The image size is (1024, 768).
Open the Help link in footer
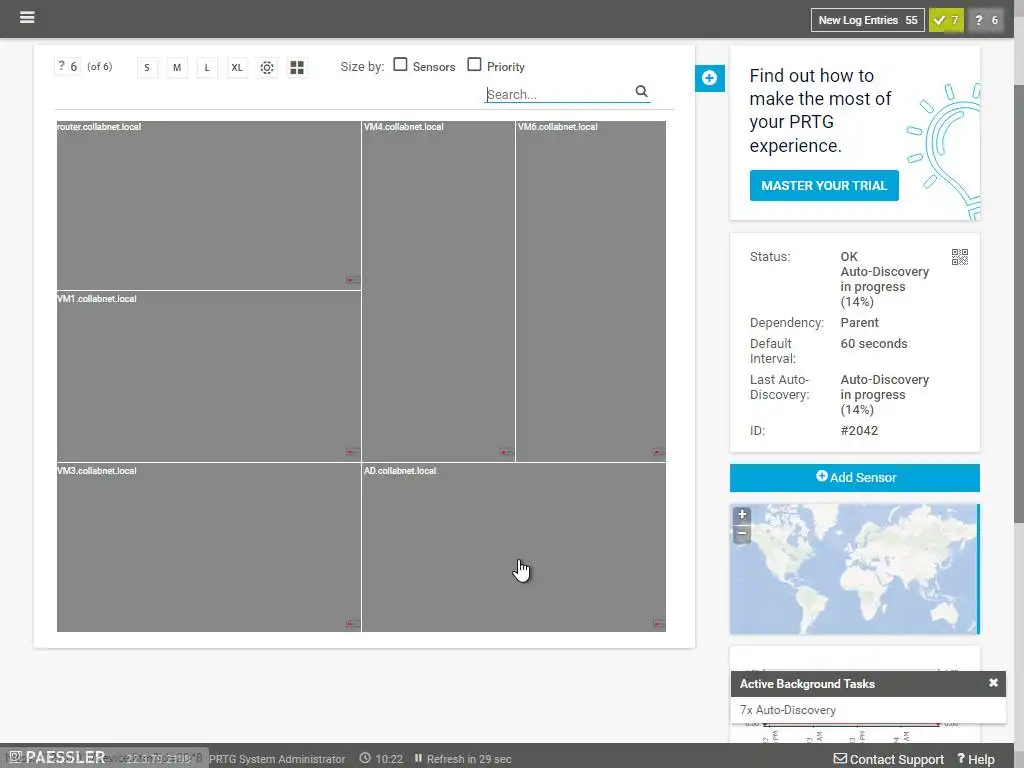(x=976, y=759)
